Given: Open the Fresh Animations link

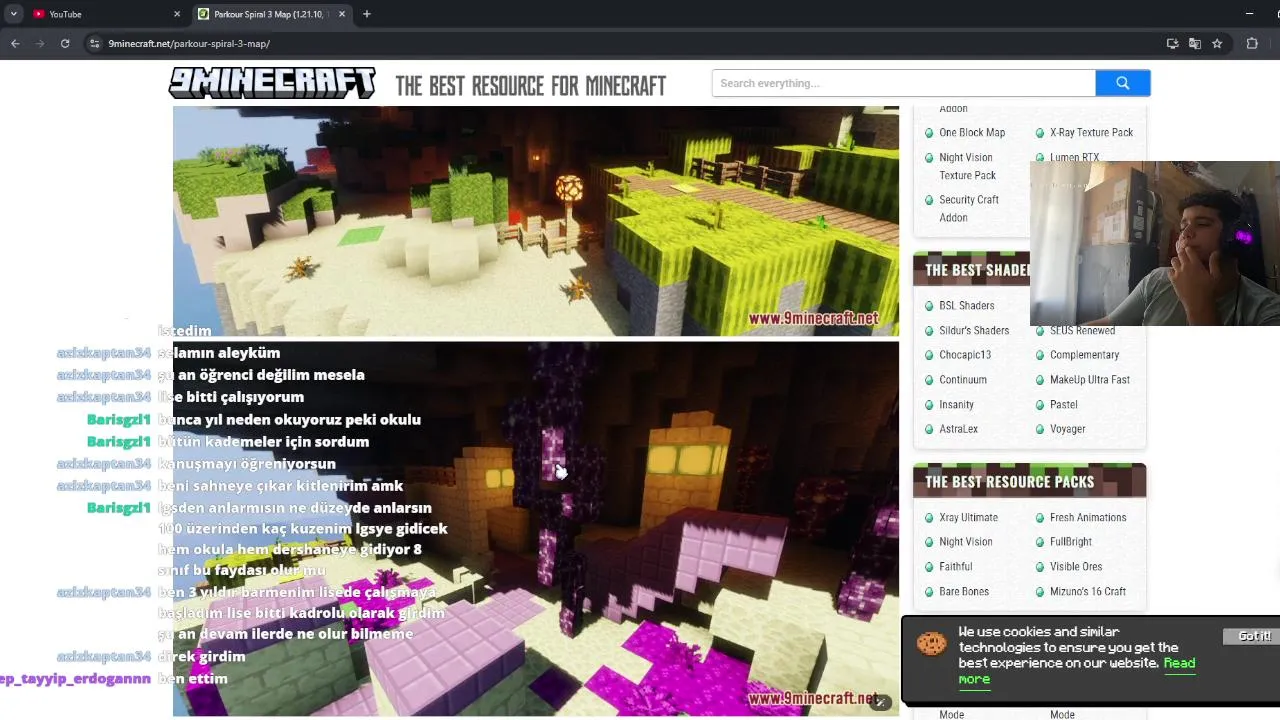Looking at the screenshot, I should 1088,517.
